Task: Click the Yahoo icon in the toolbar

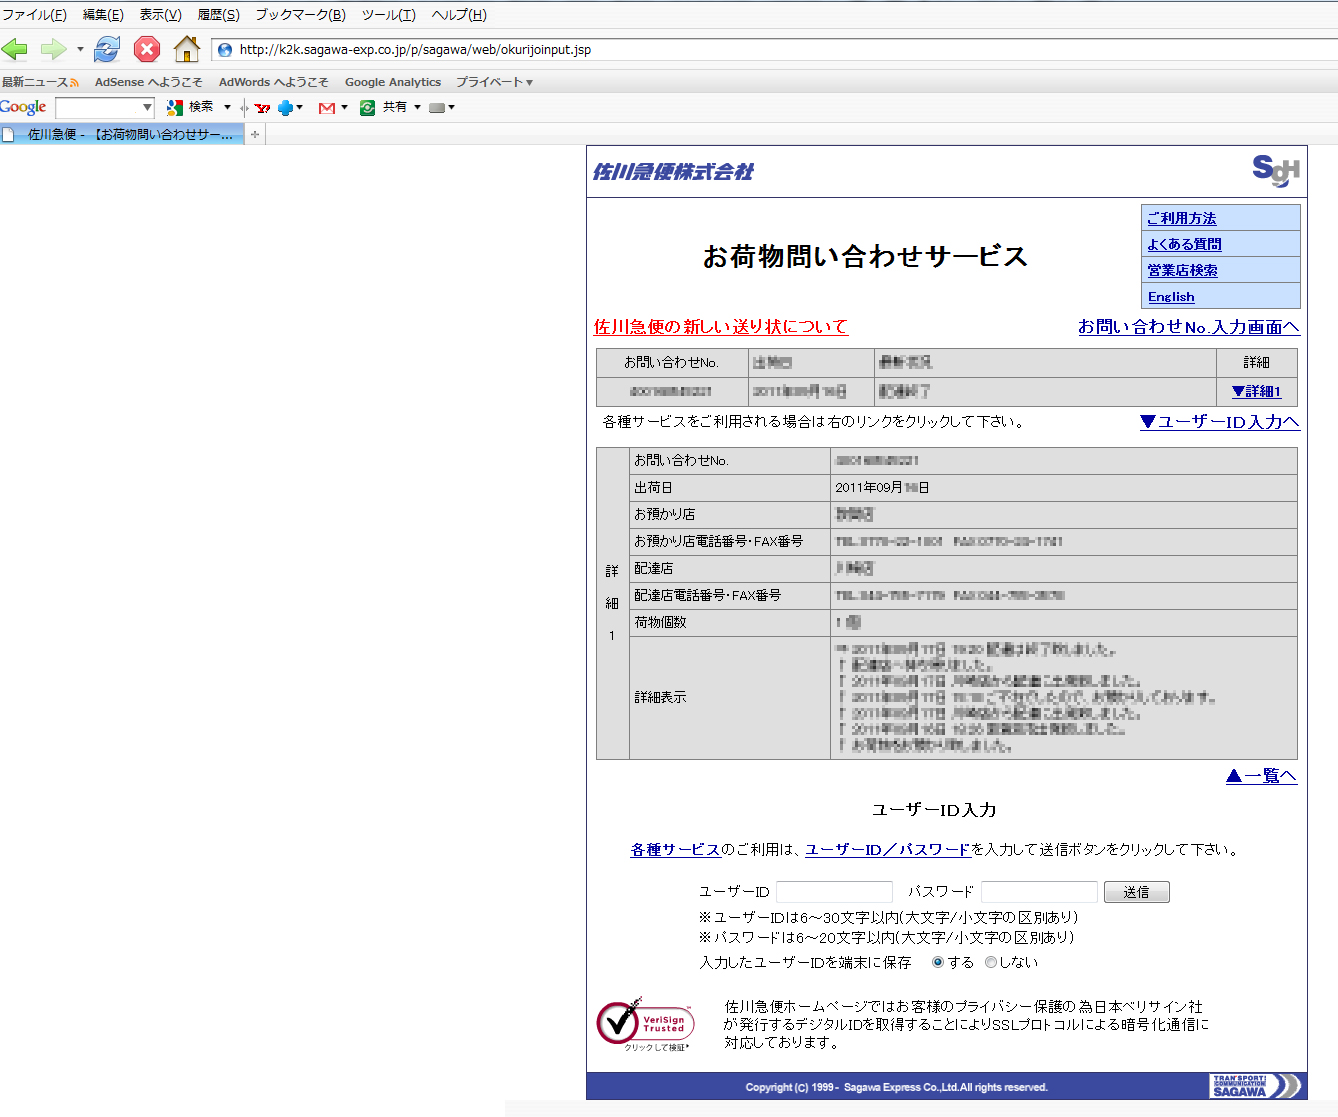Action: tap(262, 108)
